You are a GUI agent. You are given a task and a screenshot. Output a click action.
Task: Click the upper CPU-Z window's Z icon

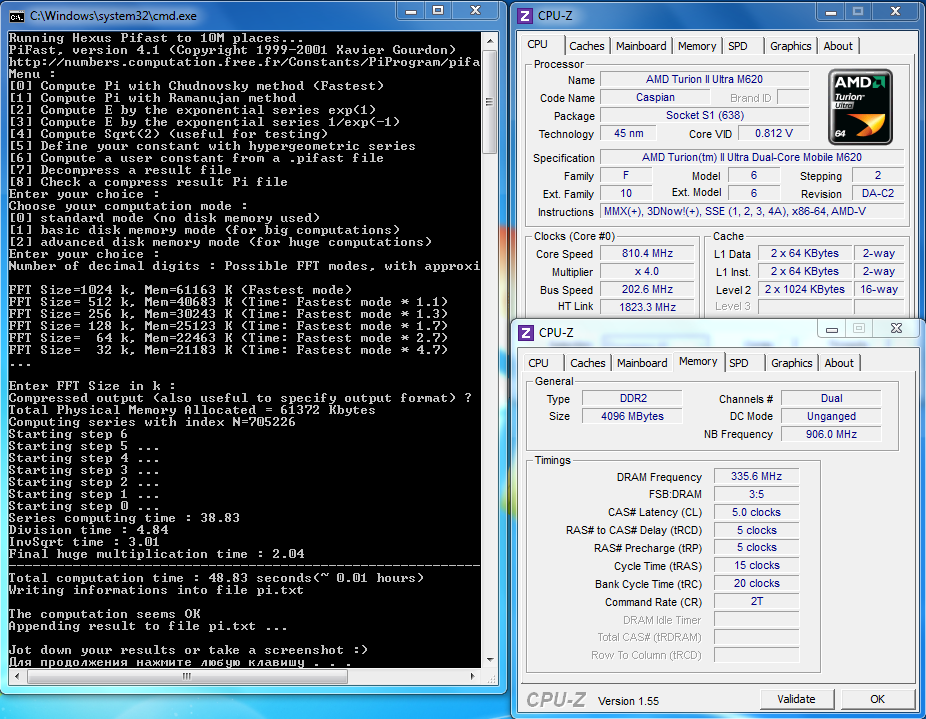[x=525, y=16]
